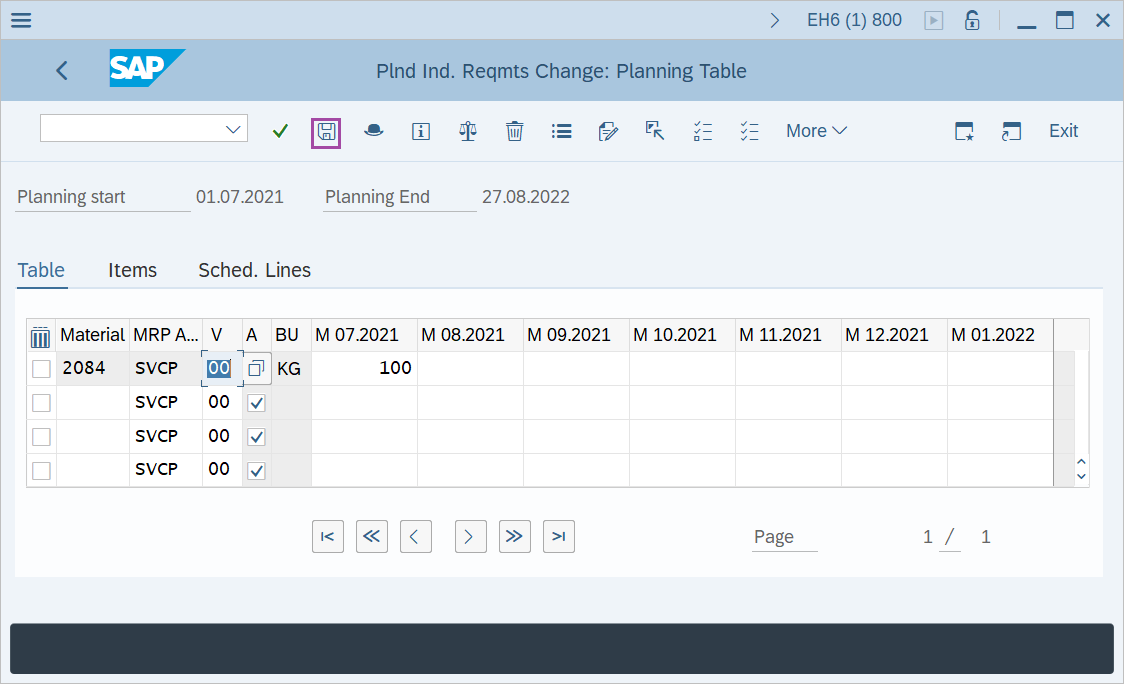Toggle the Active checkbox in last row
Screen dimensions: 1124x684
point(256,471)
